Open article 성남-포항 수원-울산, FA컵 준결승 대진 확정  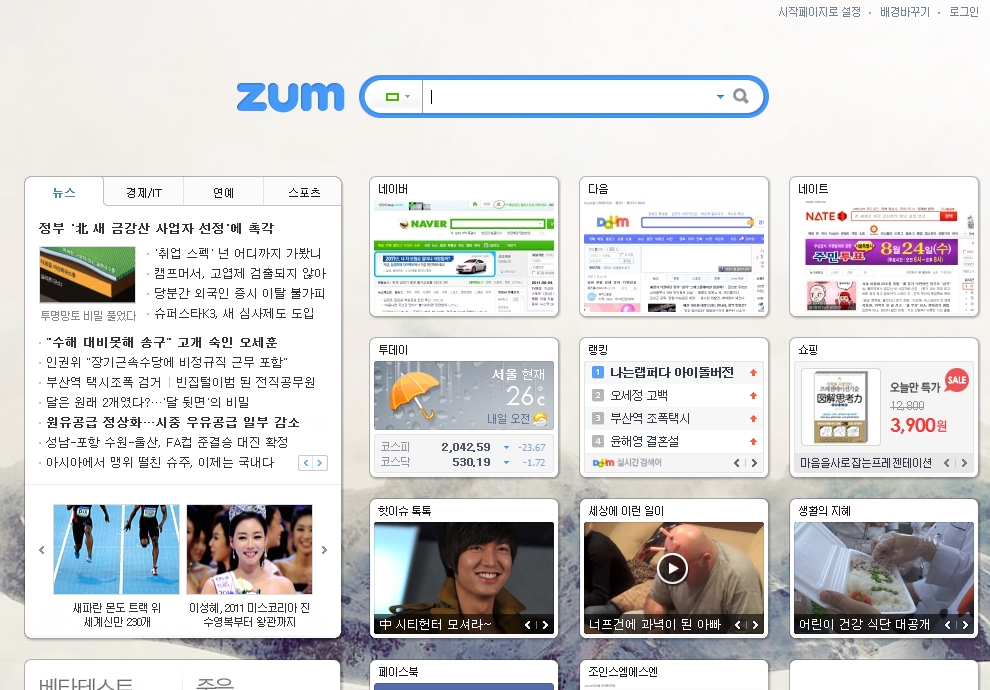(167, 443)
